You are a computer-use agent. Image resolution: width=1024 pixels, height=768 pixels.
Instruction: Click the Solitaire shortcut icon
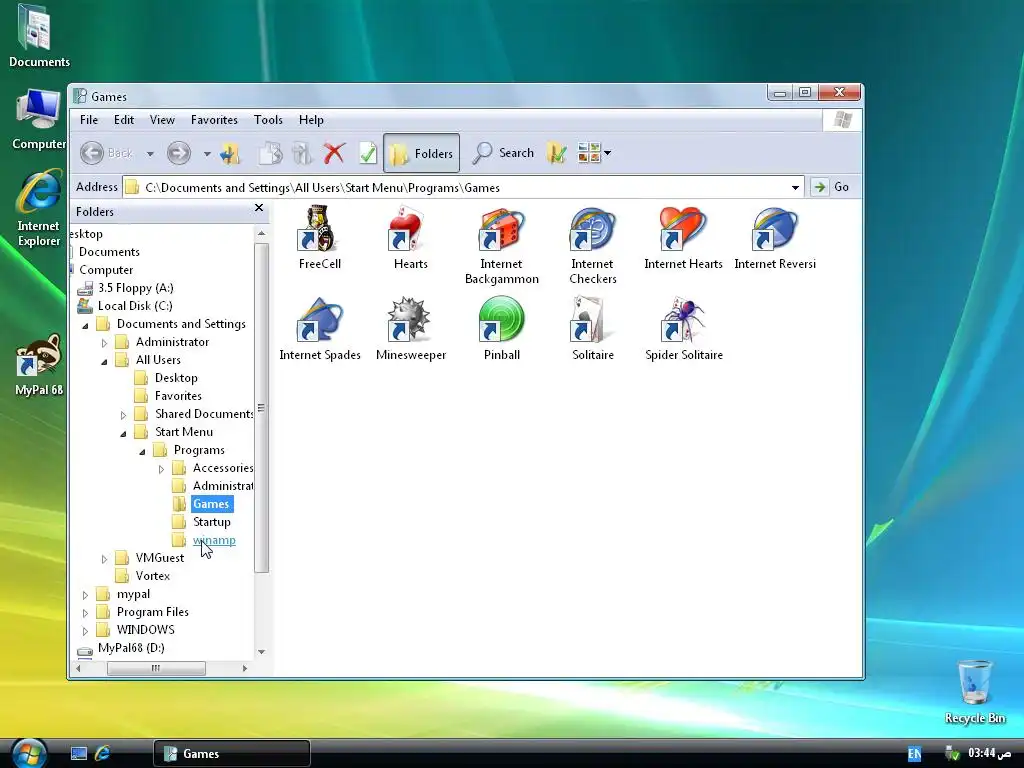pyautogui.click(x=592, y=319)
